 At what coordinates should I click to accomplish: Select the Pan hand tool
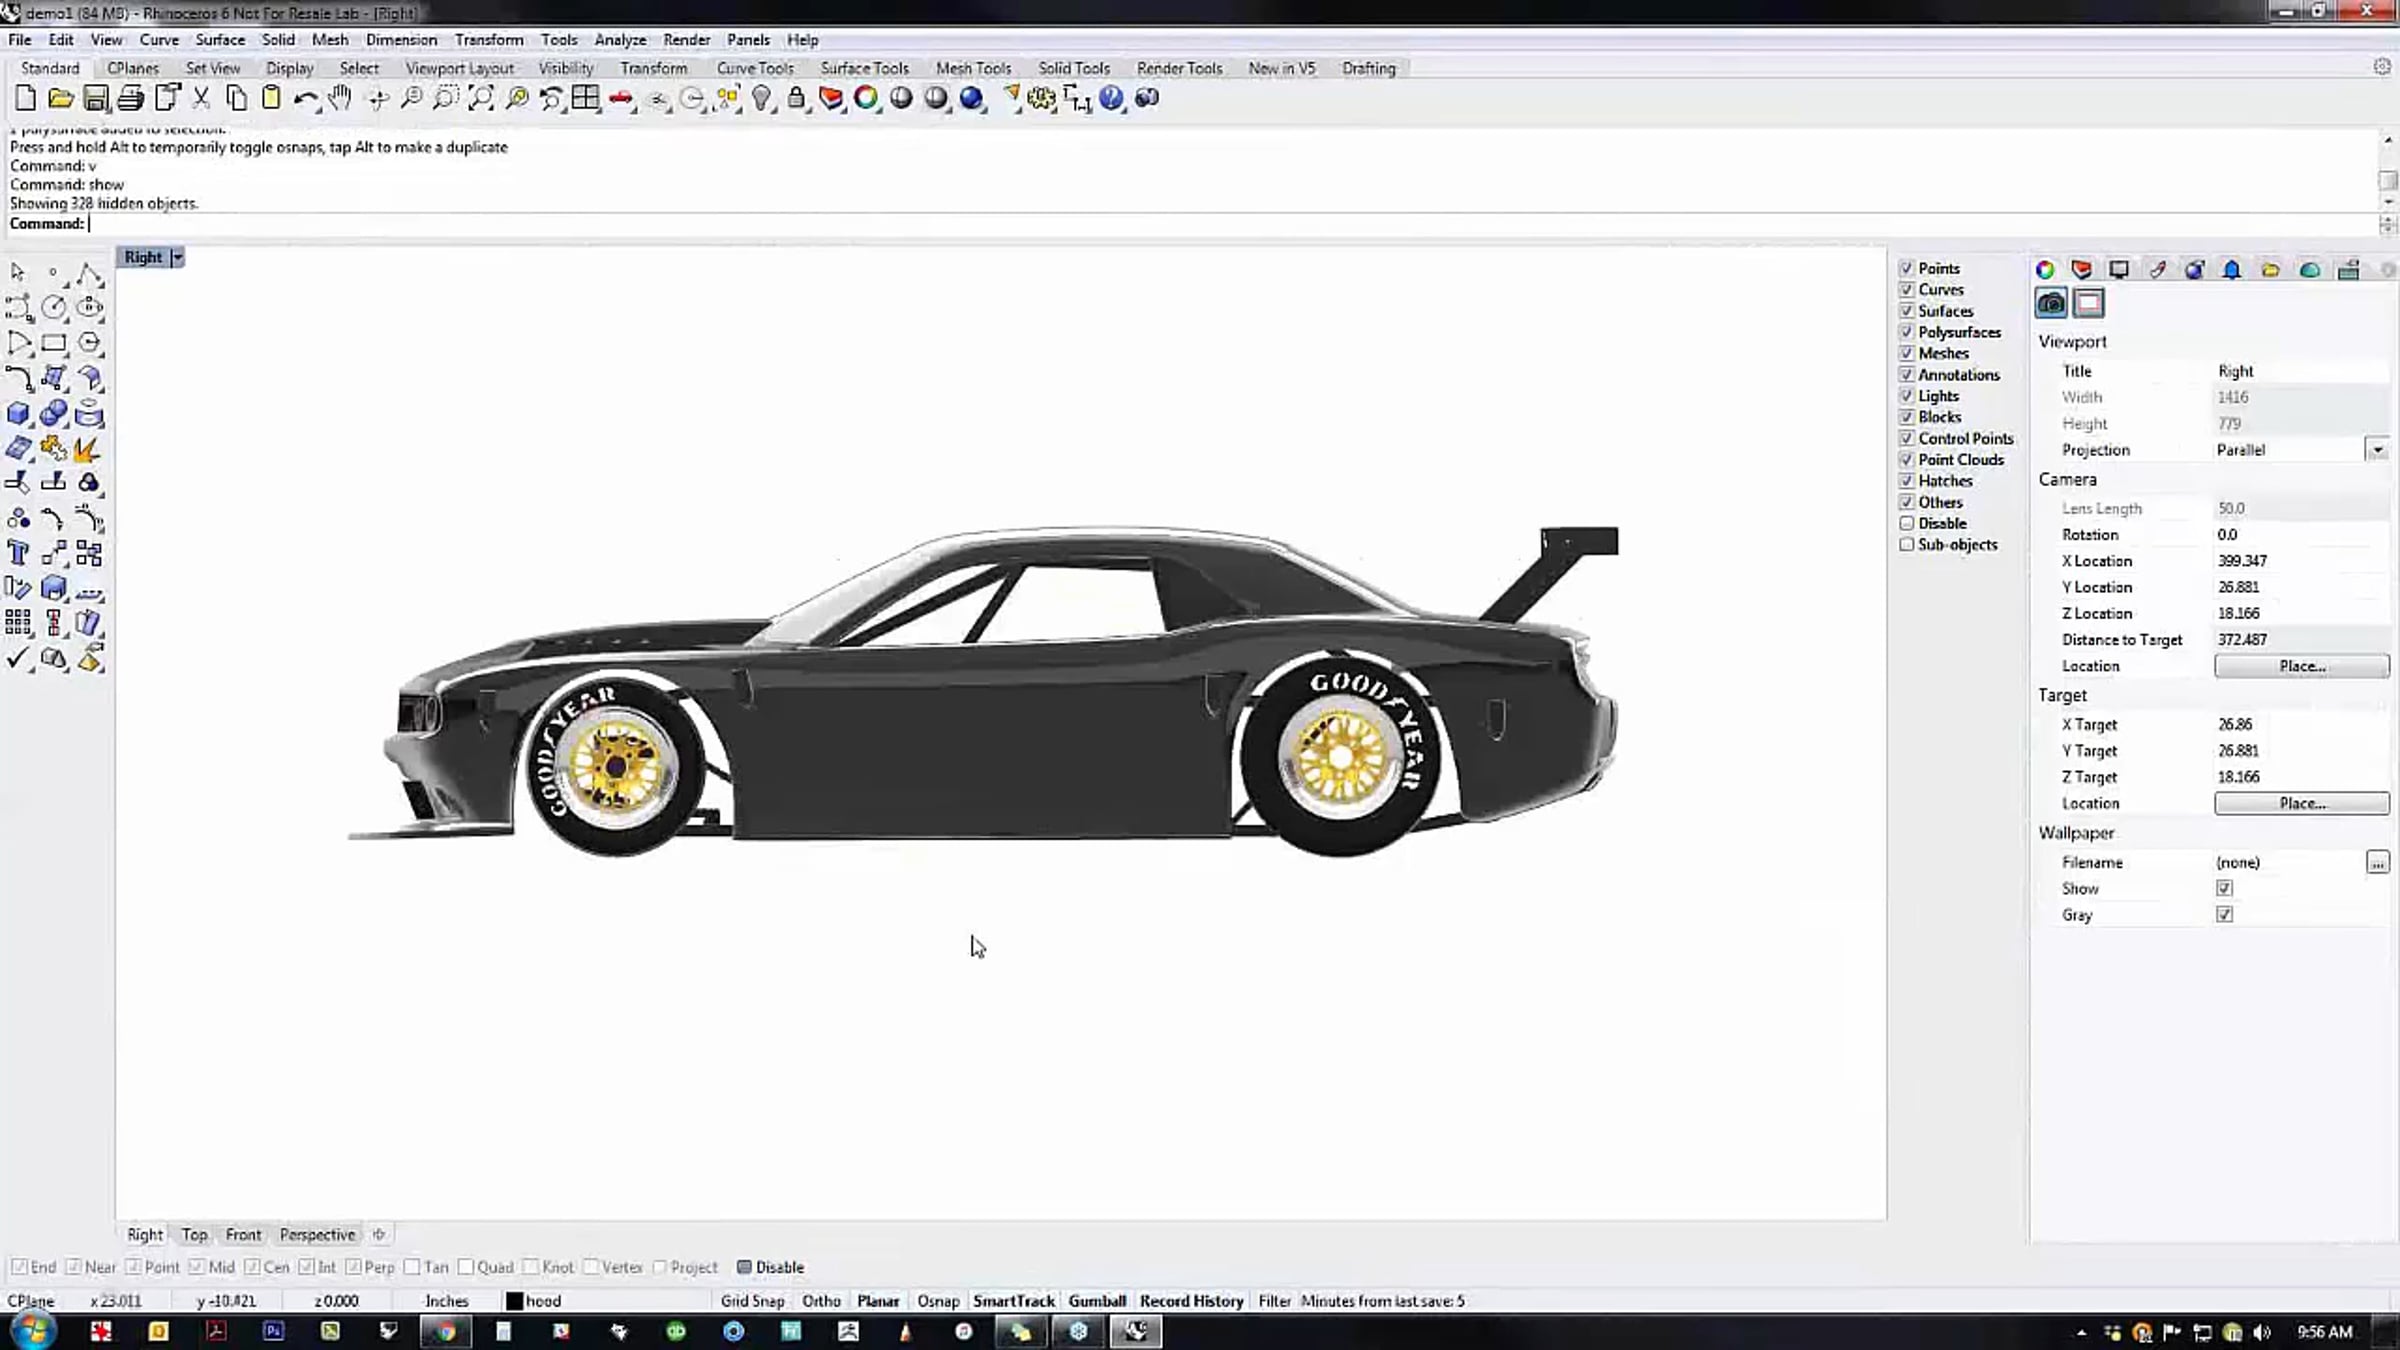(340, 98)
